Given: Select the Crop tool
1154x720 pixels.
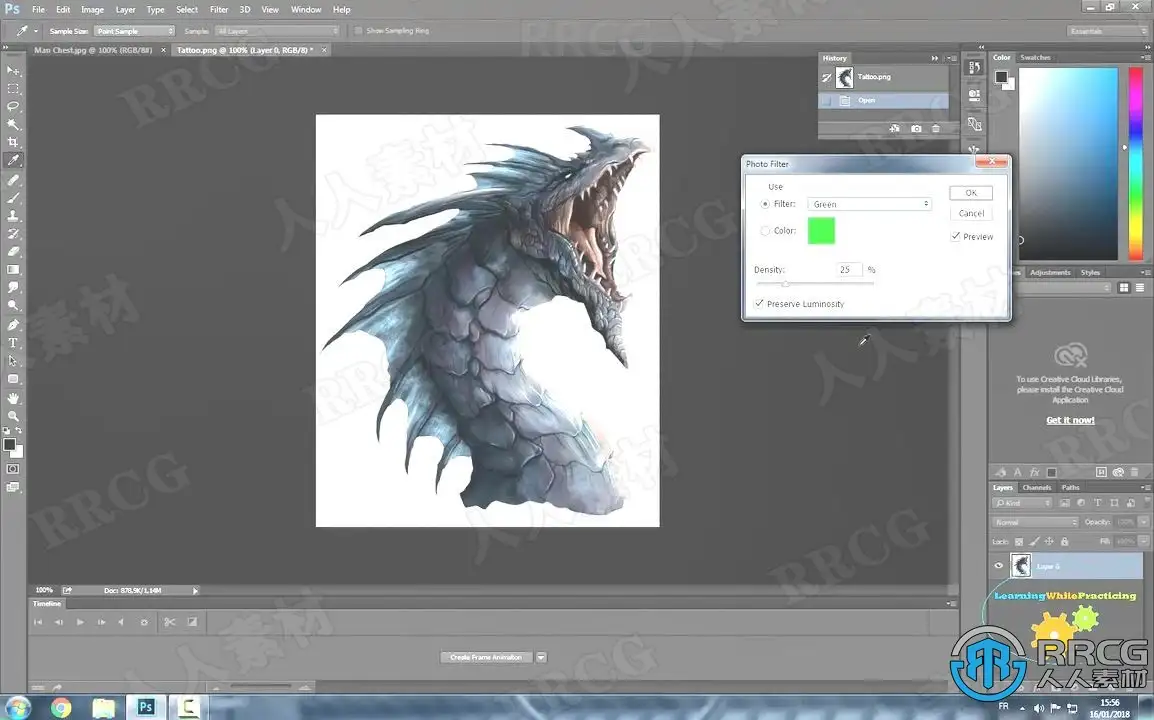Looking at the screenshot, I should pyautogui.click(x=13, y=143).
